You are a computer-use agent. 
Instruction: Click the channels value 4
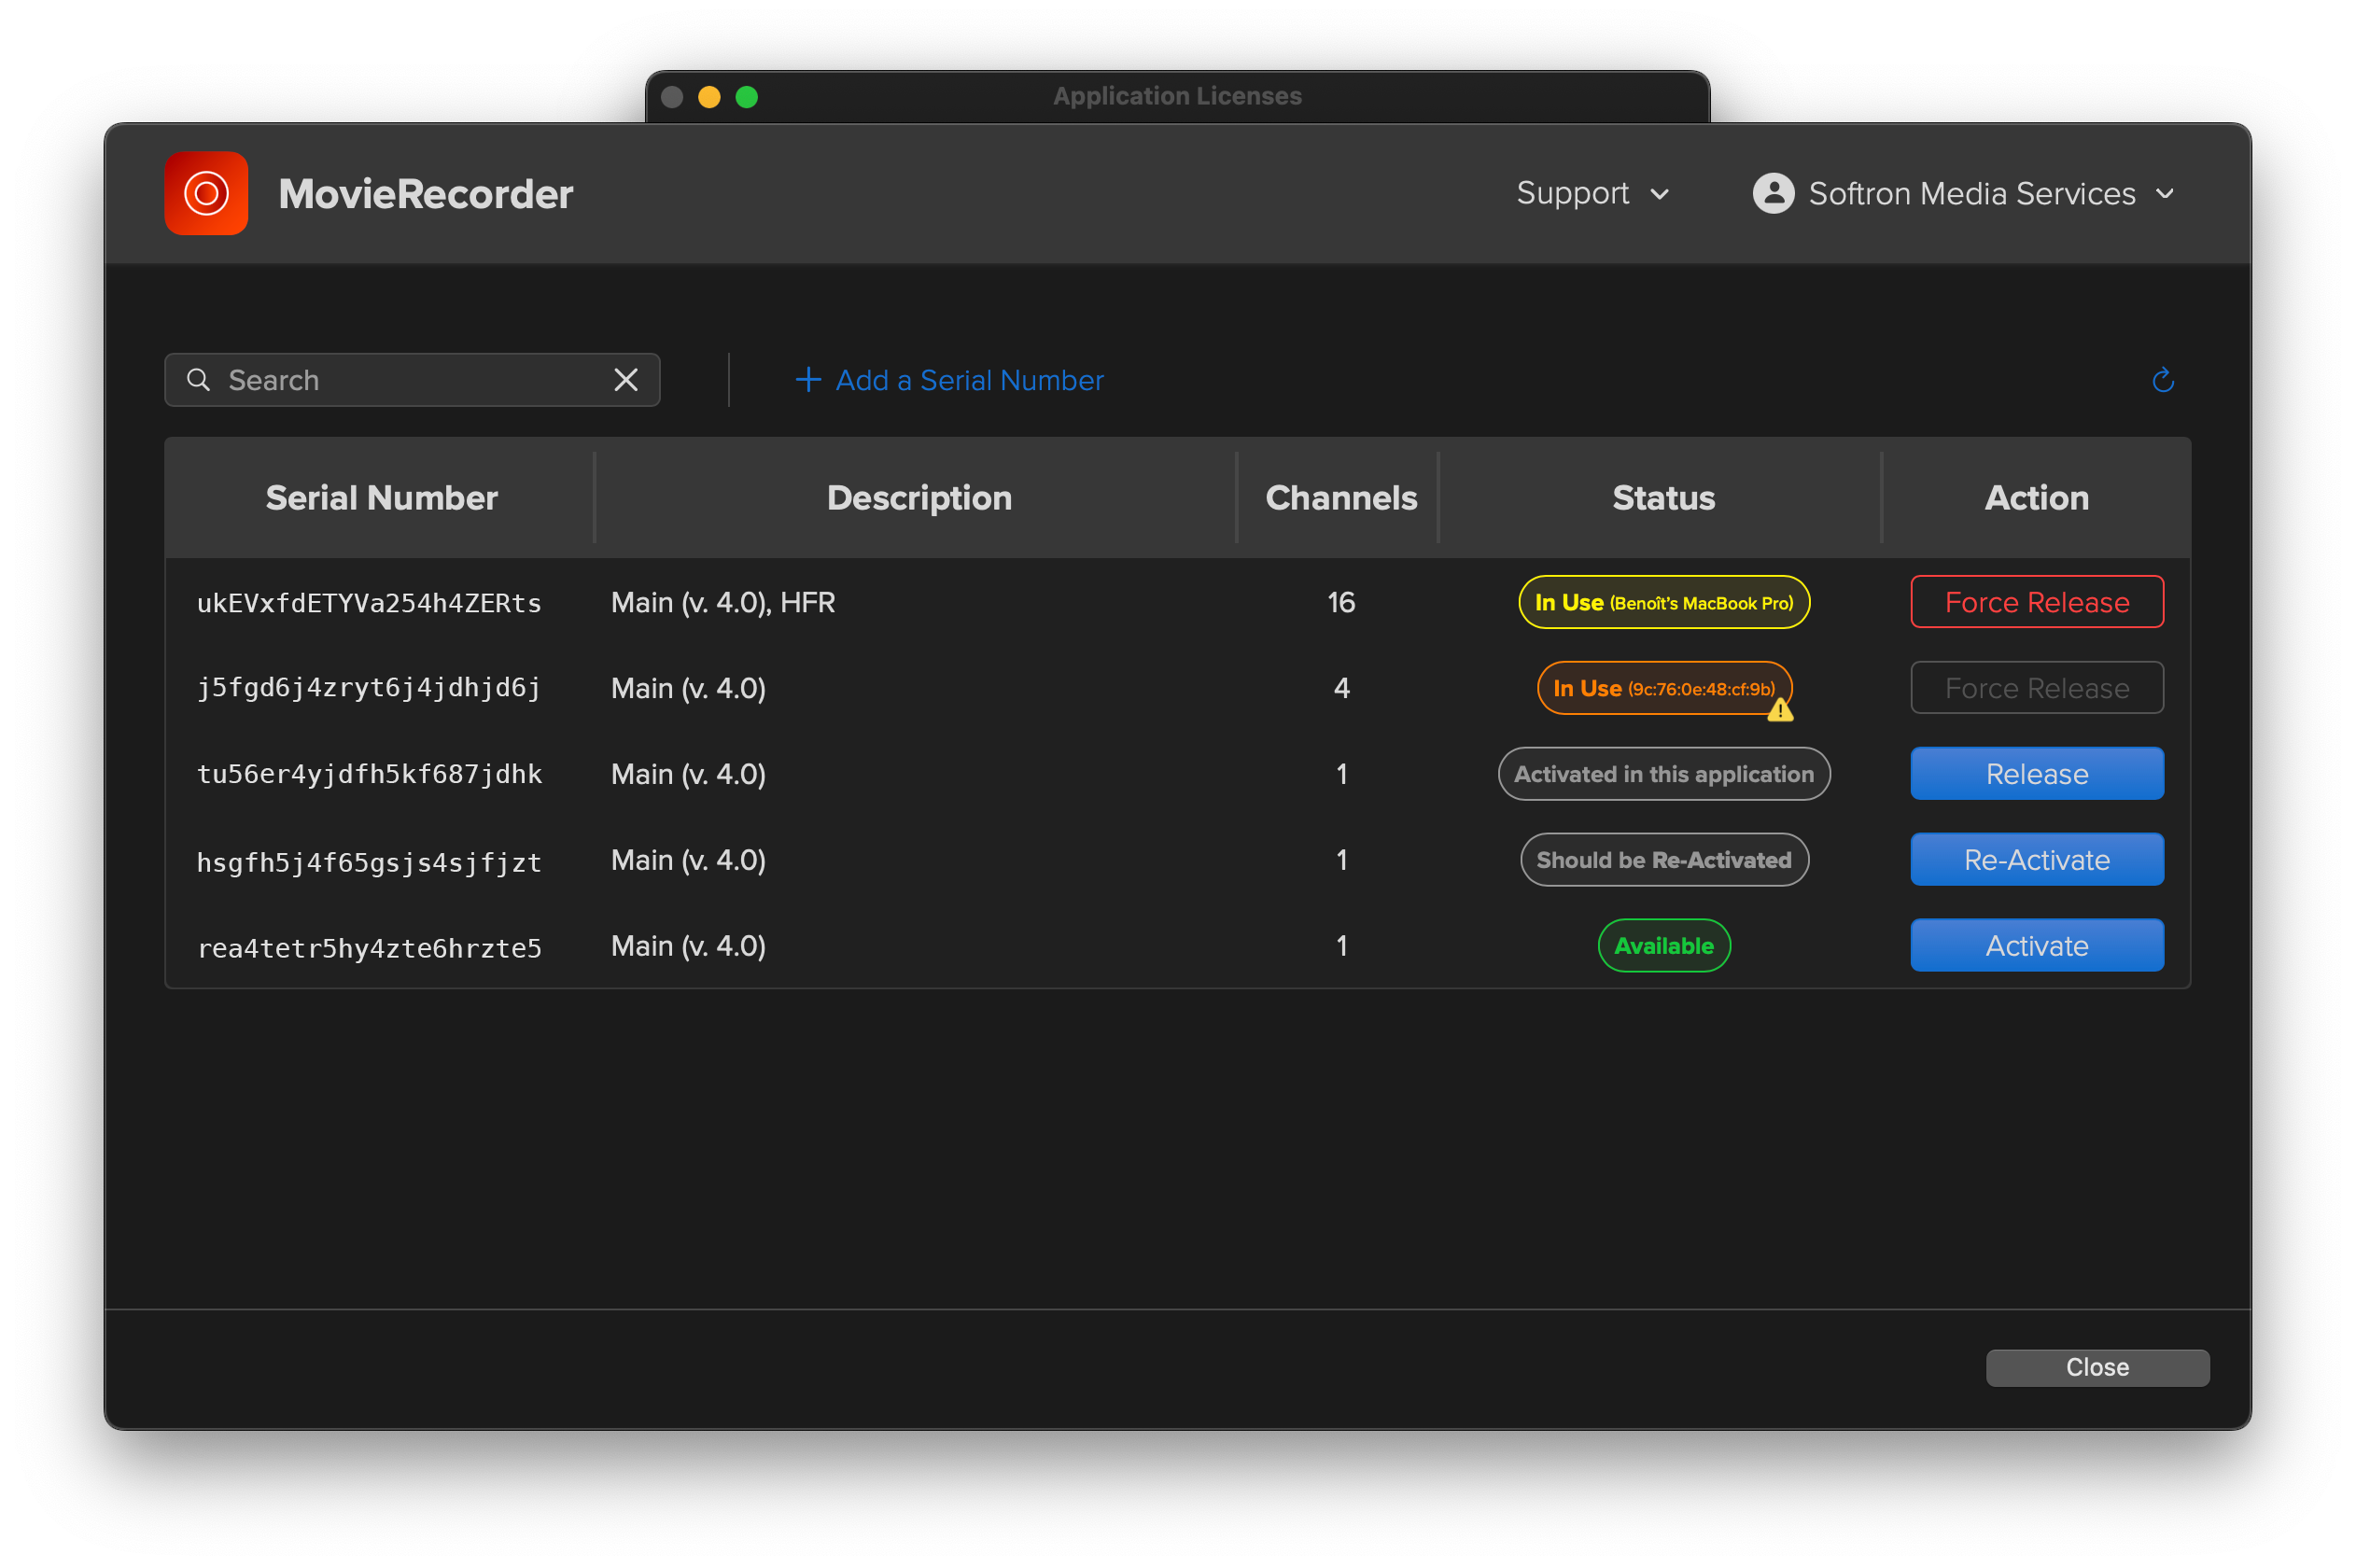(1341, 688)
